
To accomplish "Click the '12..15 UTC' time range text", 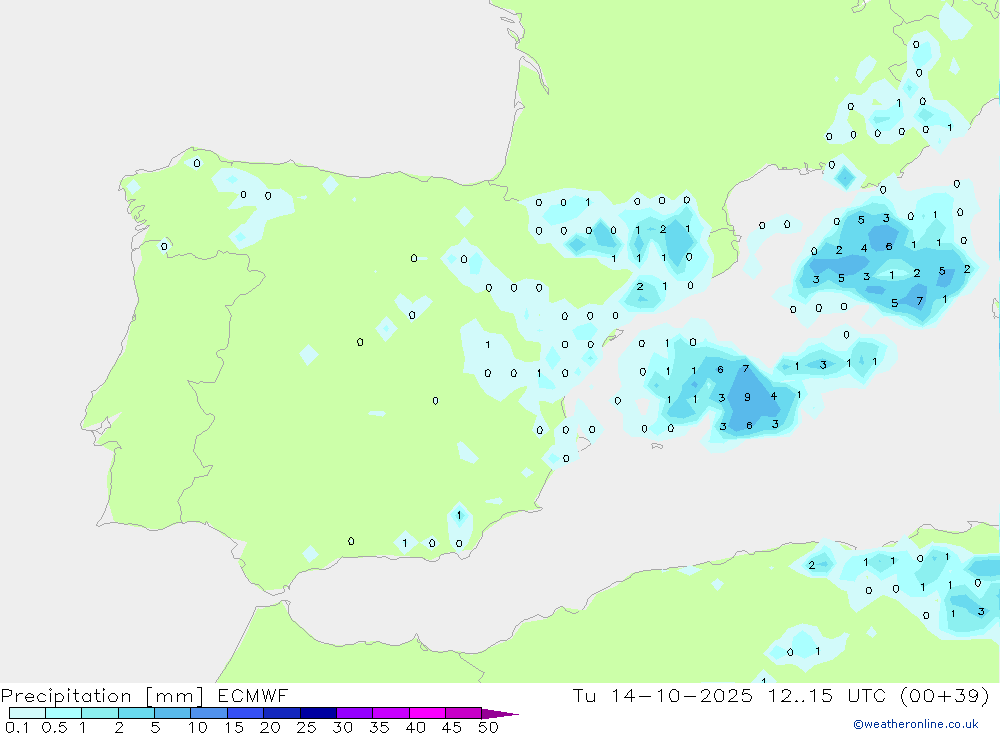I will point(827,695).
